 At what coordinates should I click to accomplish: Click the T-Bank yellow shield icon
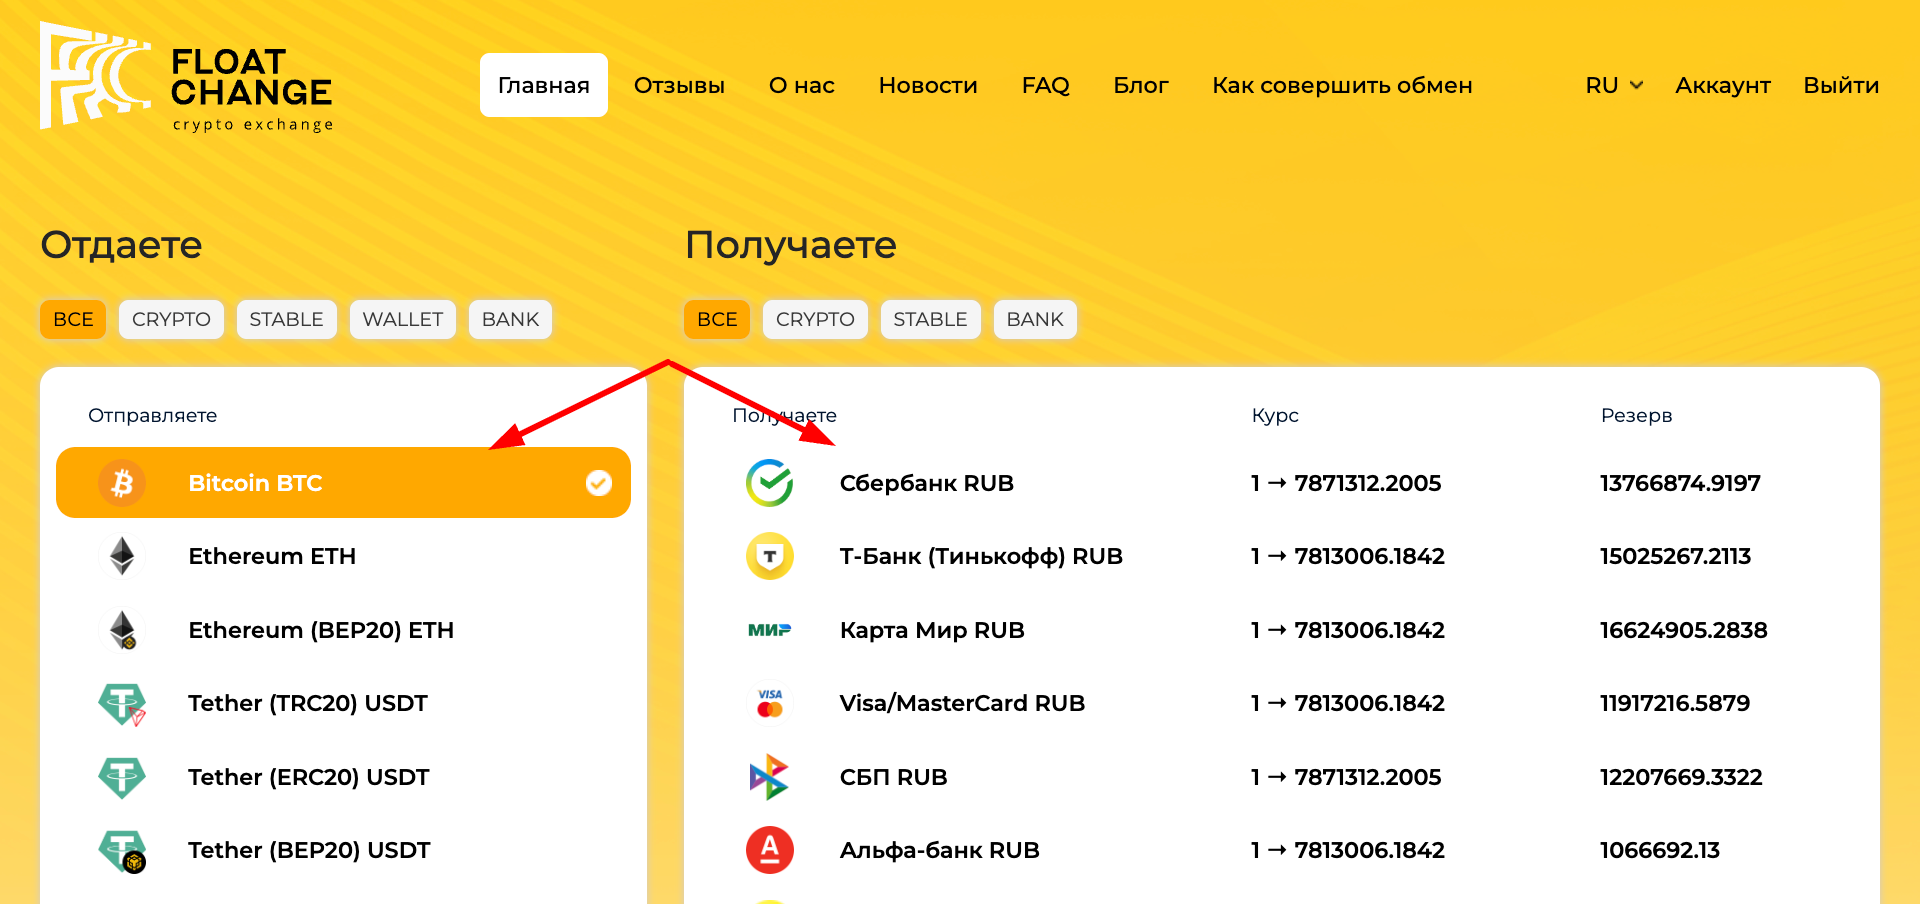click(x=770, y=556)
